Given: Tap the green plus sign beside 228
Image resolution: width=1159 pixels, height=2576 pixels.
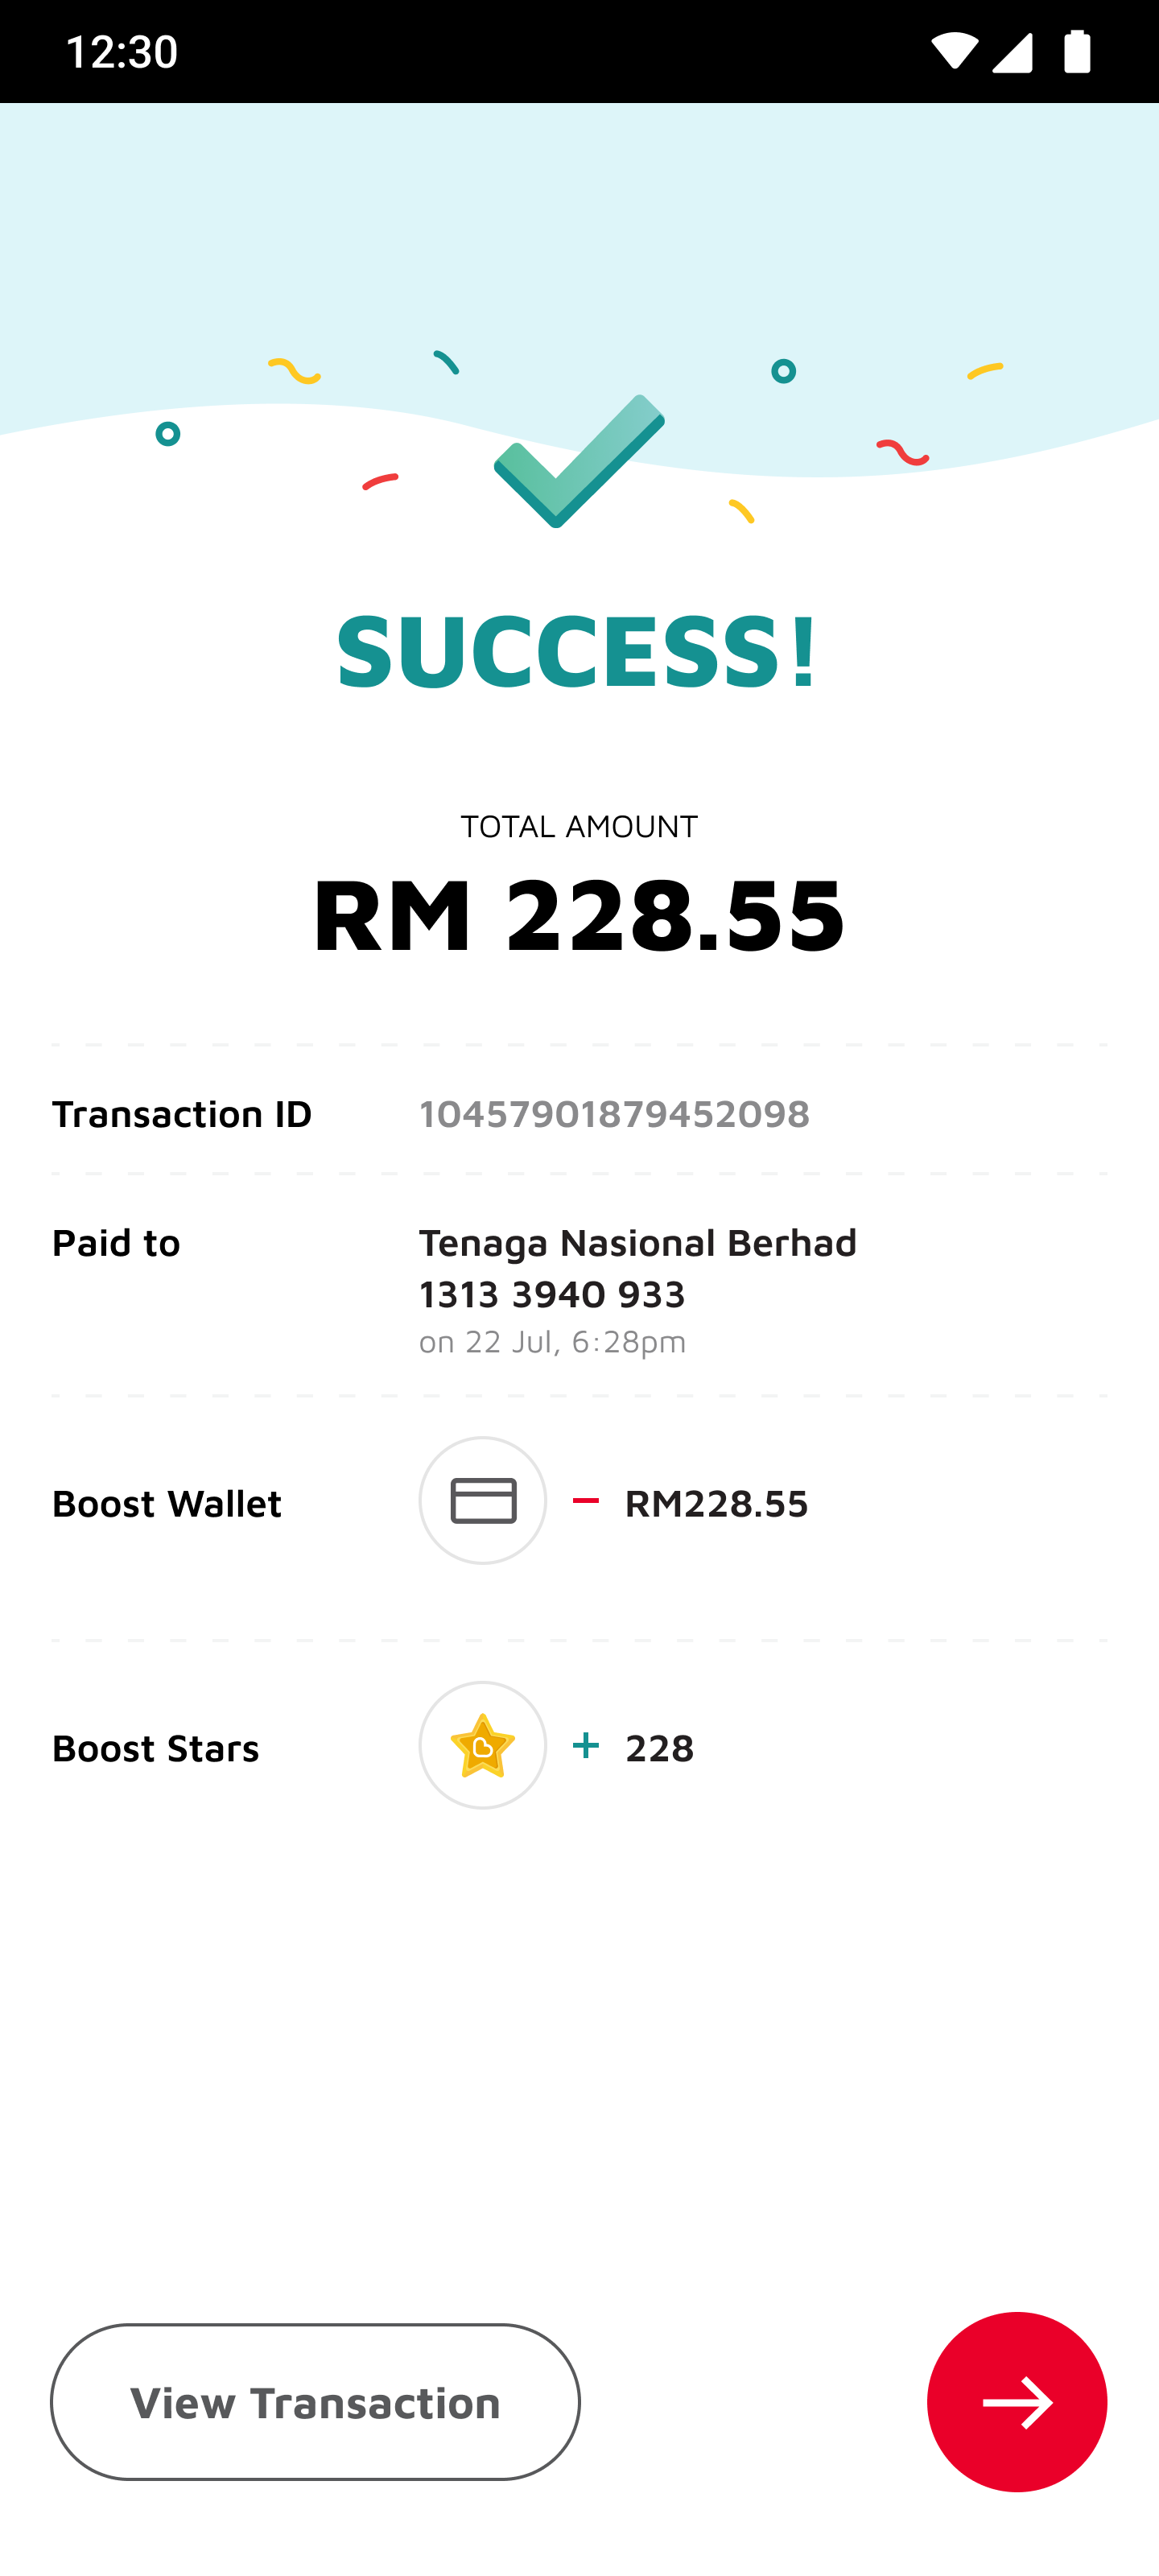Looking at the screenshot, I should coord(586,1745).
